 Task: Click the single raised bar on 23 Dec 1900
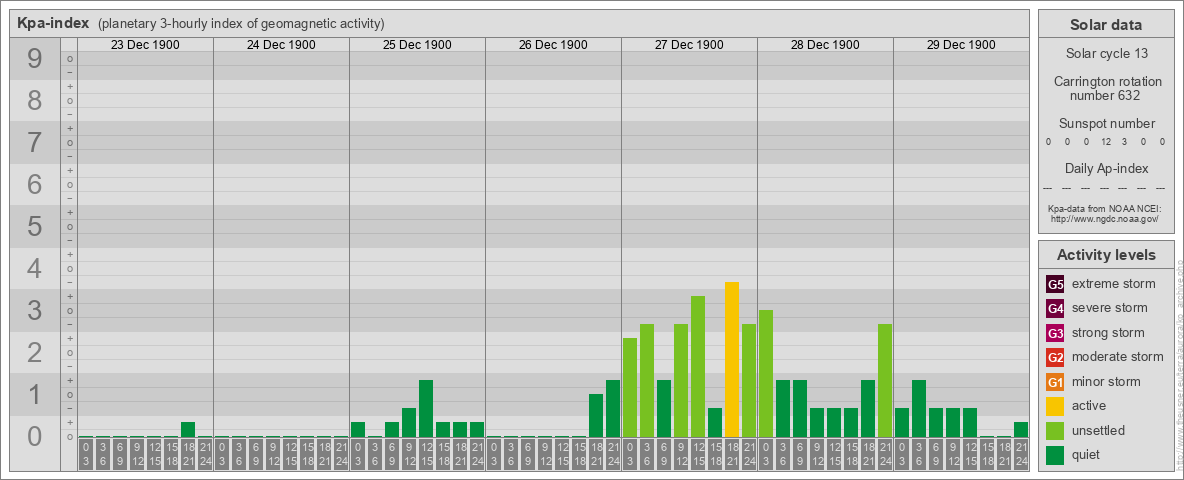pyautogui.click(x=188, y=429)
